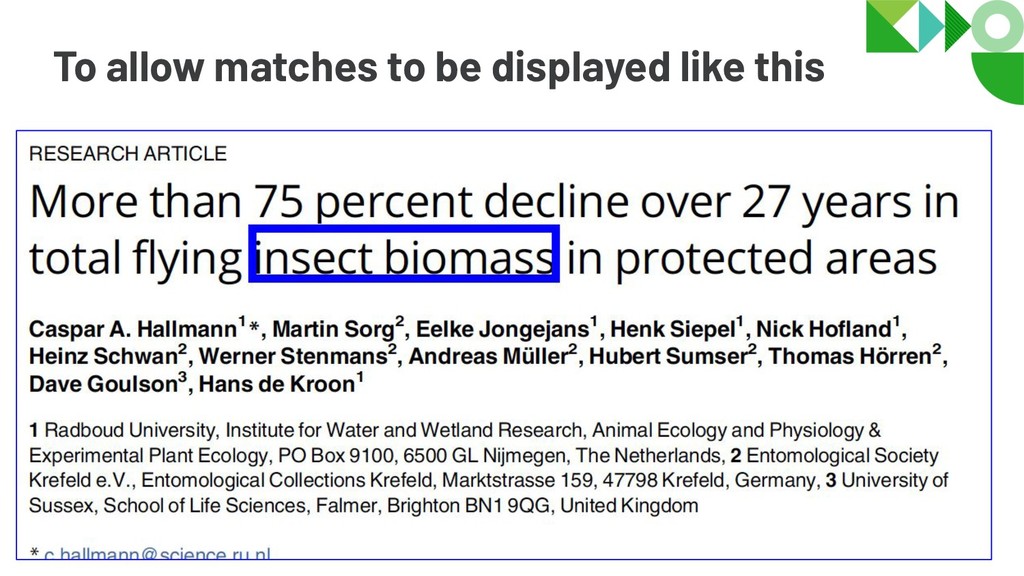Click the words 'protected areas' in headline
Viewport: 1024px width, 576px height.
[x=776, y=258]
